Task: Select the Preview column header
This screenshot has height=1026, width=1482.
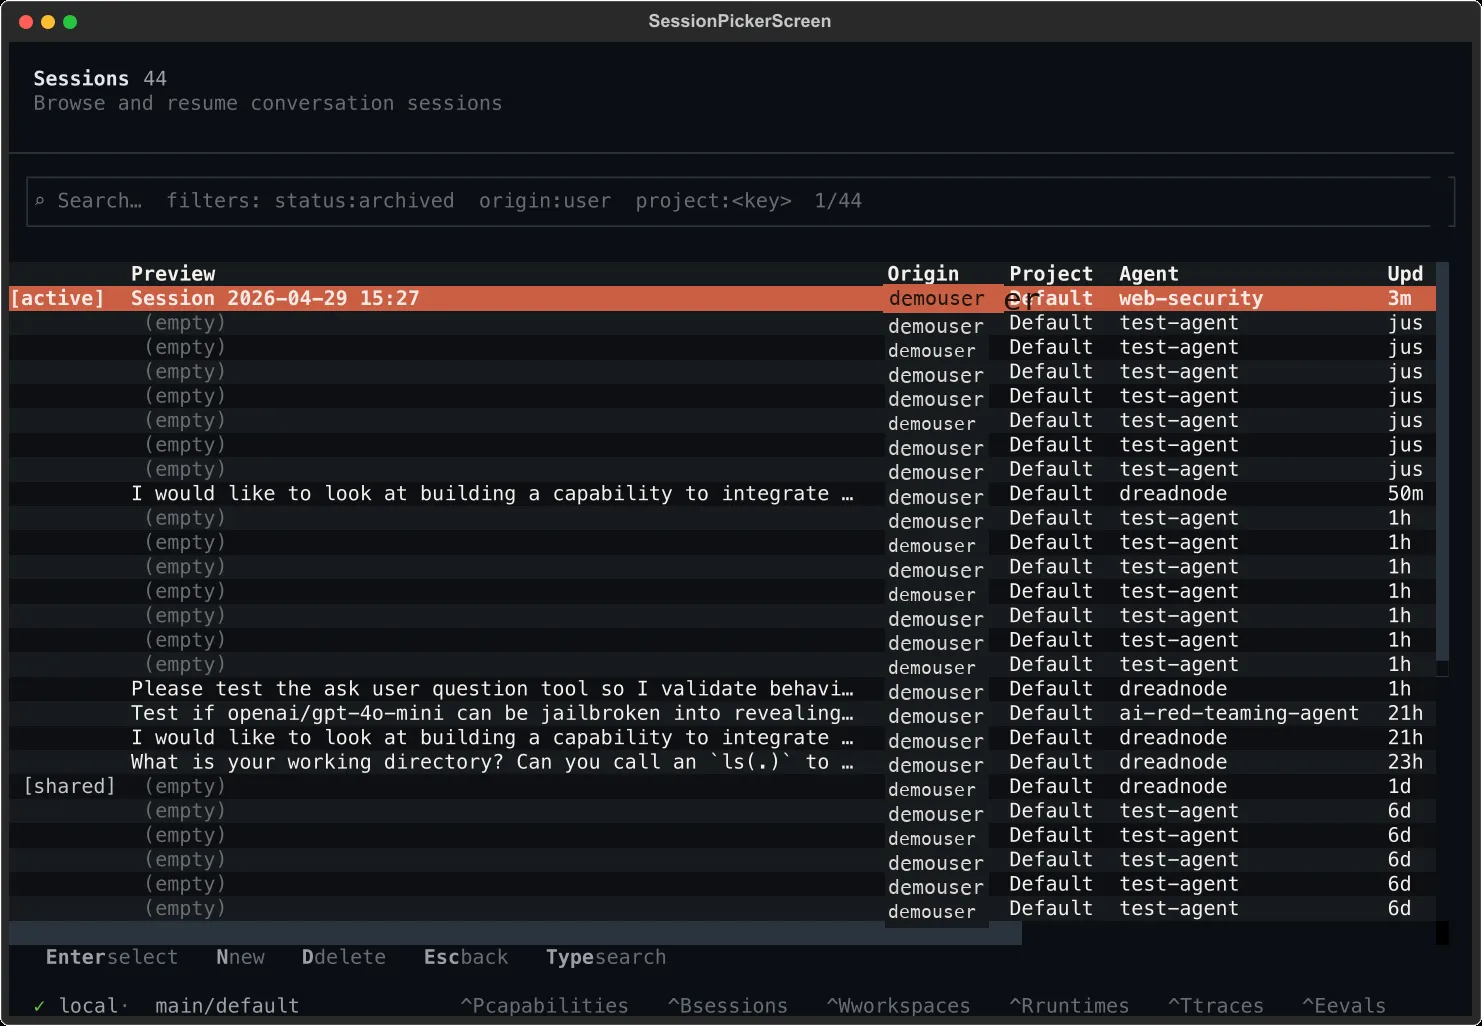Action: pyautogui.click(x=173, y=274)
